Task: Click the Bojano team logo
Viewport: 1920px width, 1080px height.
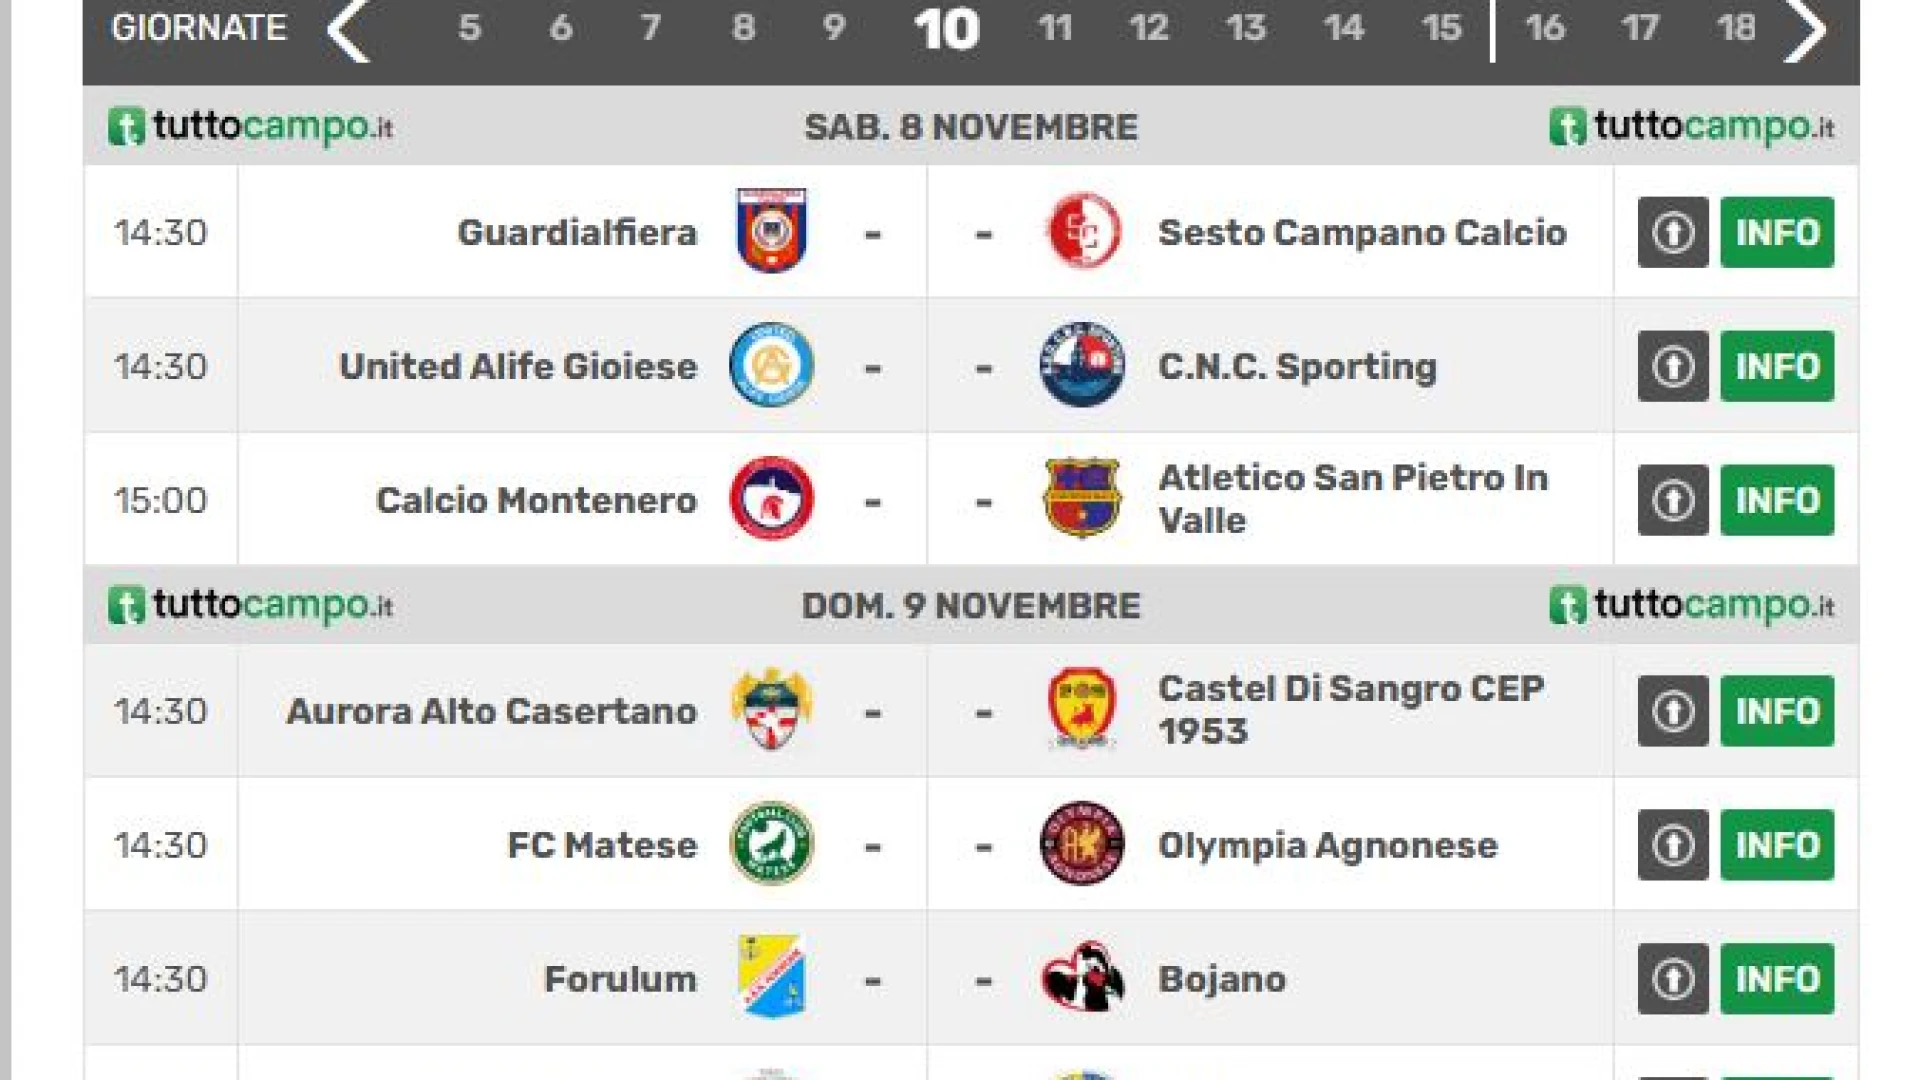Action: [x=1082, y=978]
